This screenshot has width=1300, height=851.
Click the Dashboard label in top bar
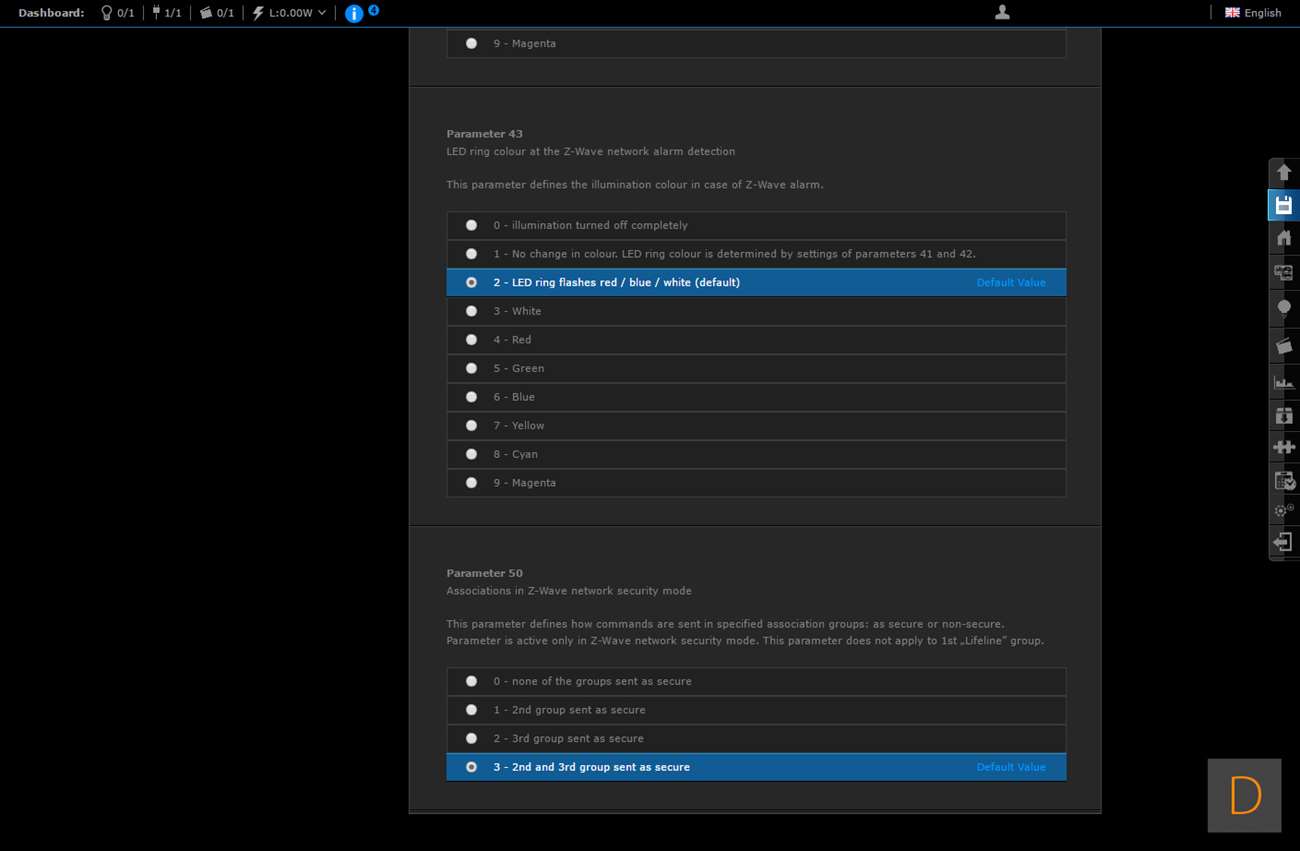[51, 13]
